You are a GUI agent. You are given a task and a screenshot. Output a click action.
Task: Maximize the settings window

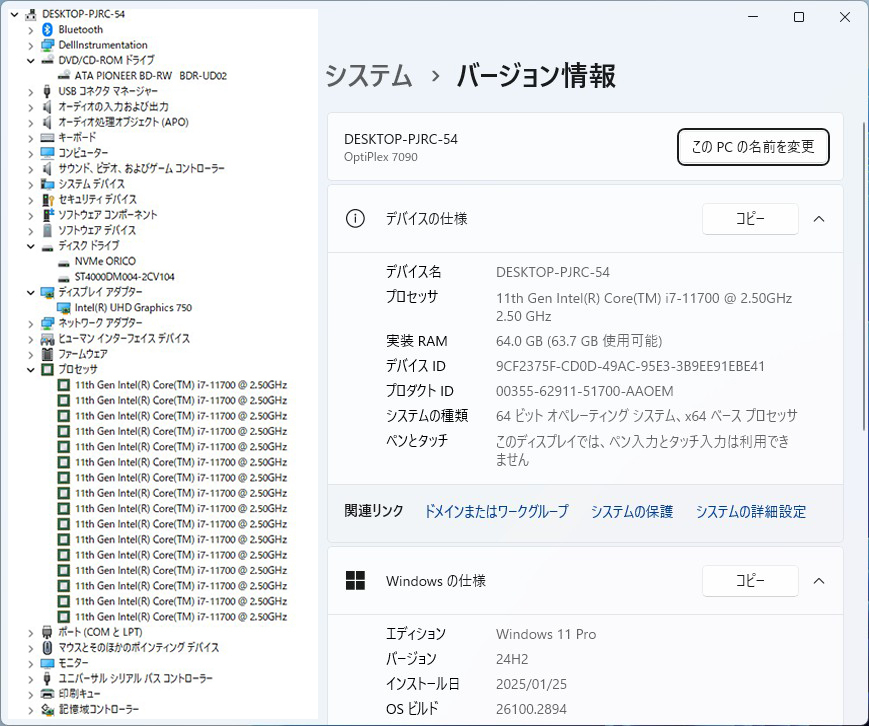click(x=799, y=17)
